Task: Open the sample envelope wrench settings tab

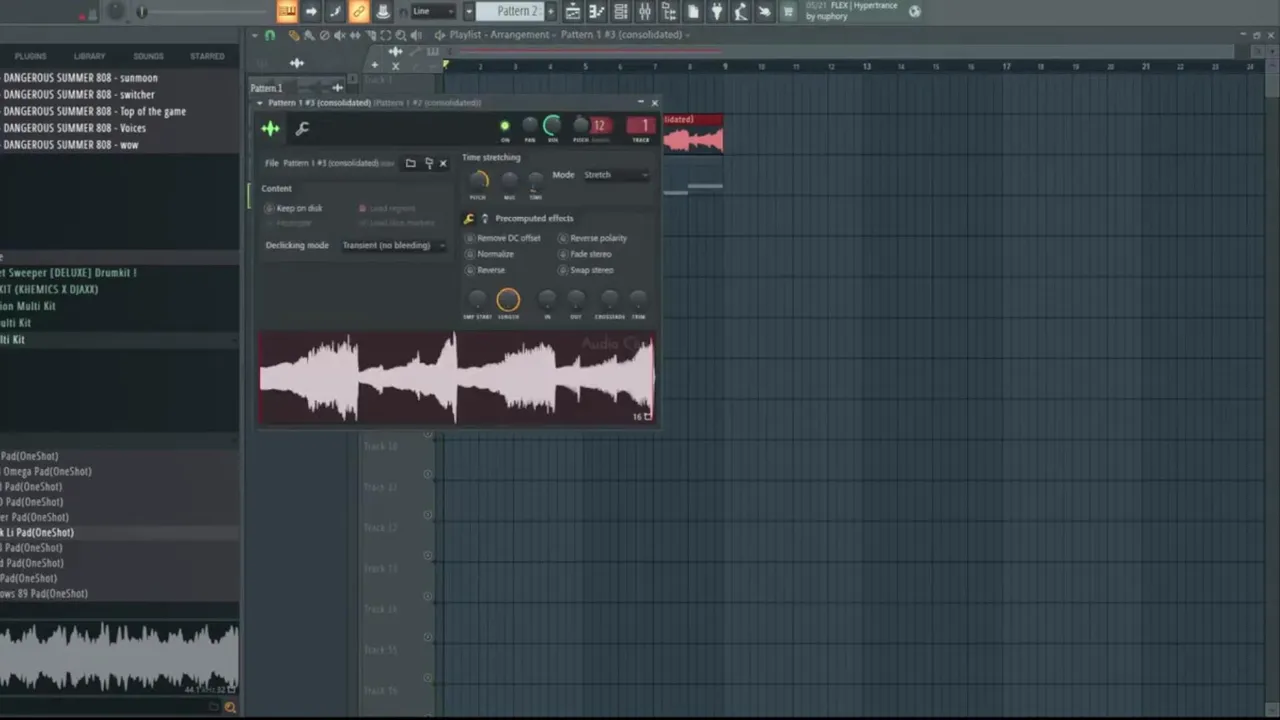Action: 302,128
